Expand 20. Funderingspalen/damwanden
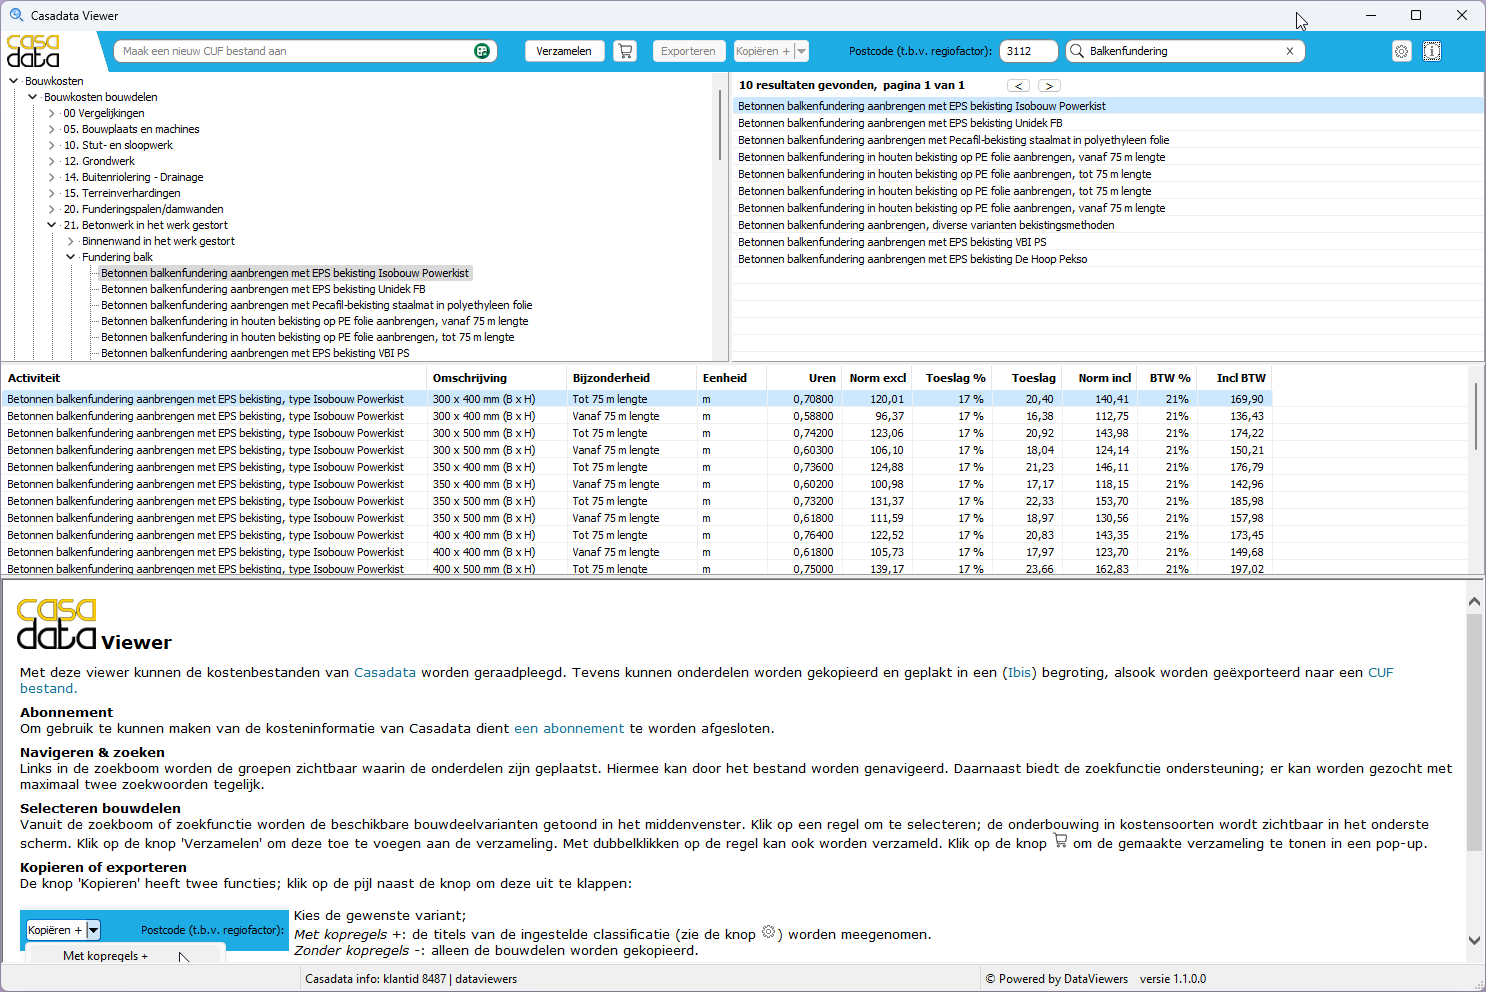Screen dimensions: 1486x992 pos(52,209)
